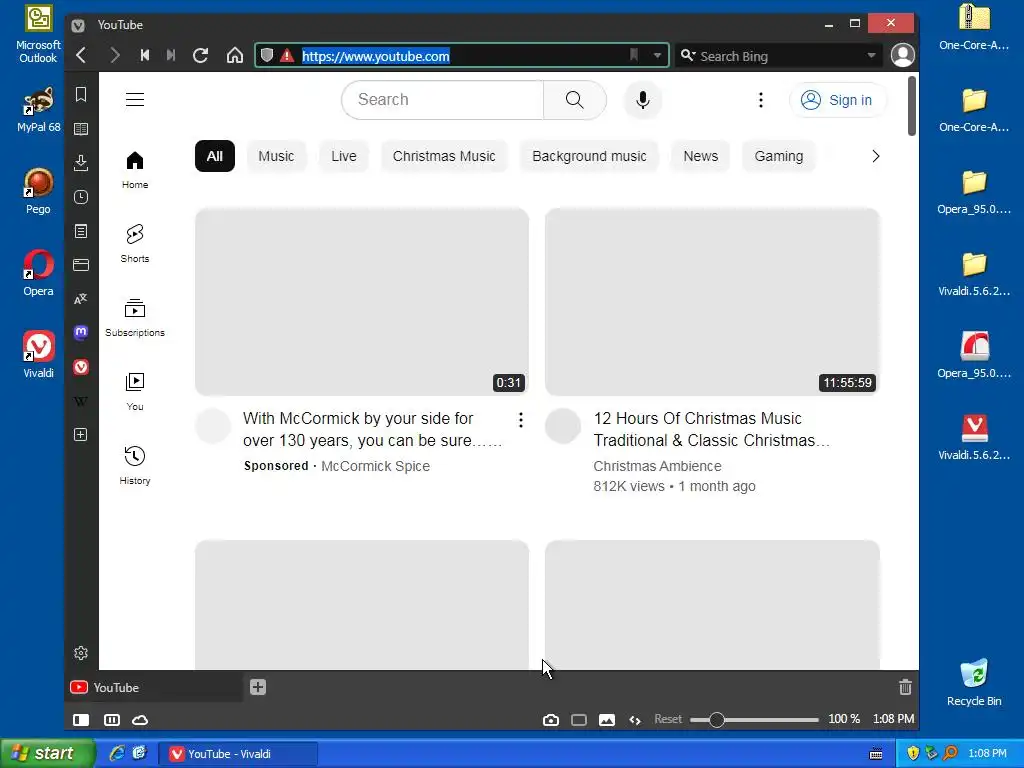Select the Live filter chip
Screen dimensions: 1024x768
click(344, 156)
